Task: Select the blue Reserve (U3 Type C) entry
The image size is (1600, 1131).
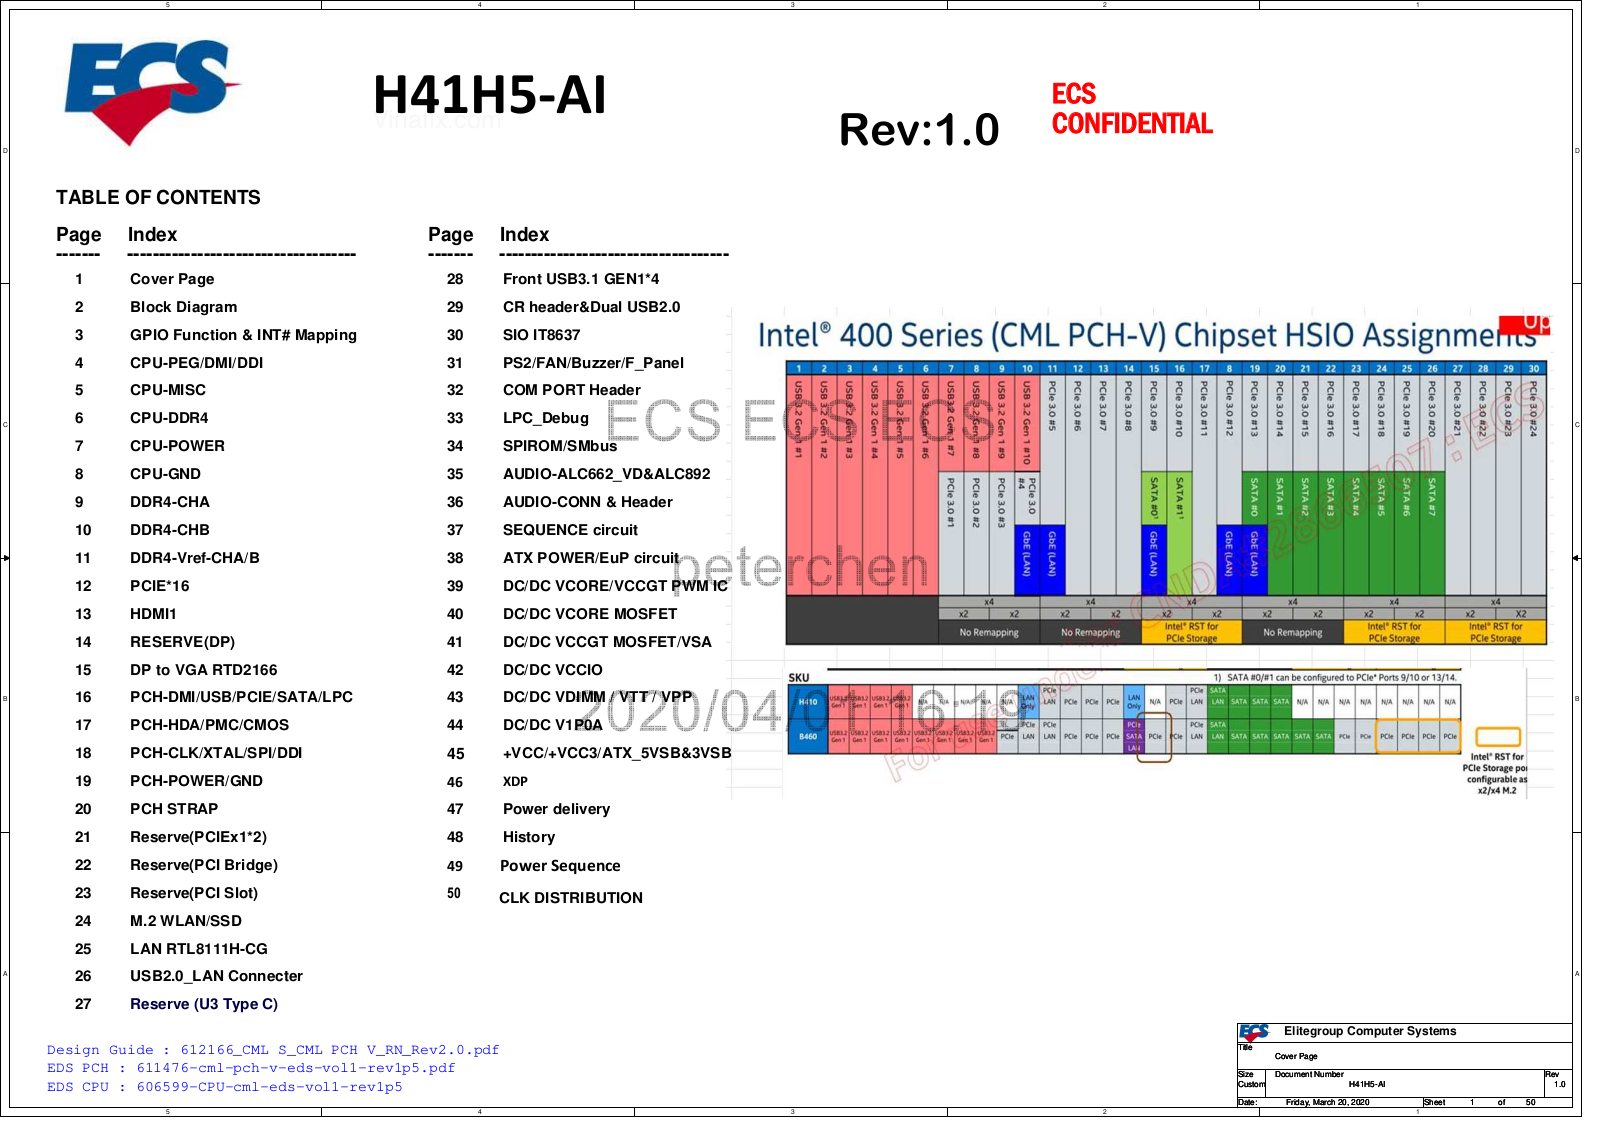Action: 204,1004
